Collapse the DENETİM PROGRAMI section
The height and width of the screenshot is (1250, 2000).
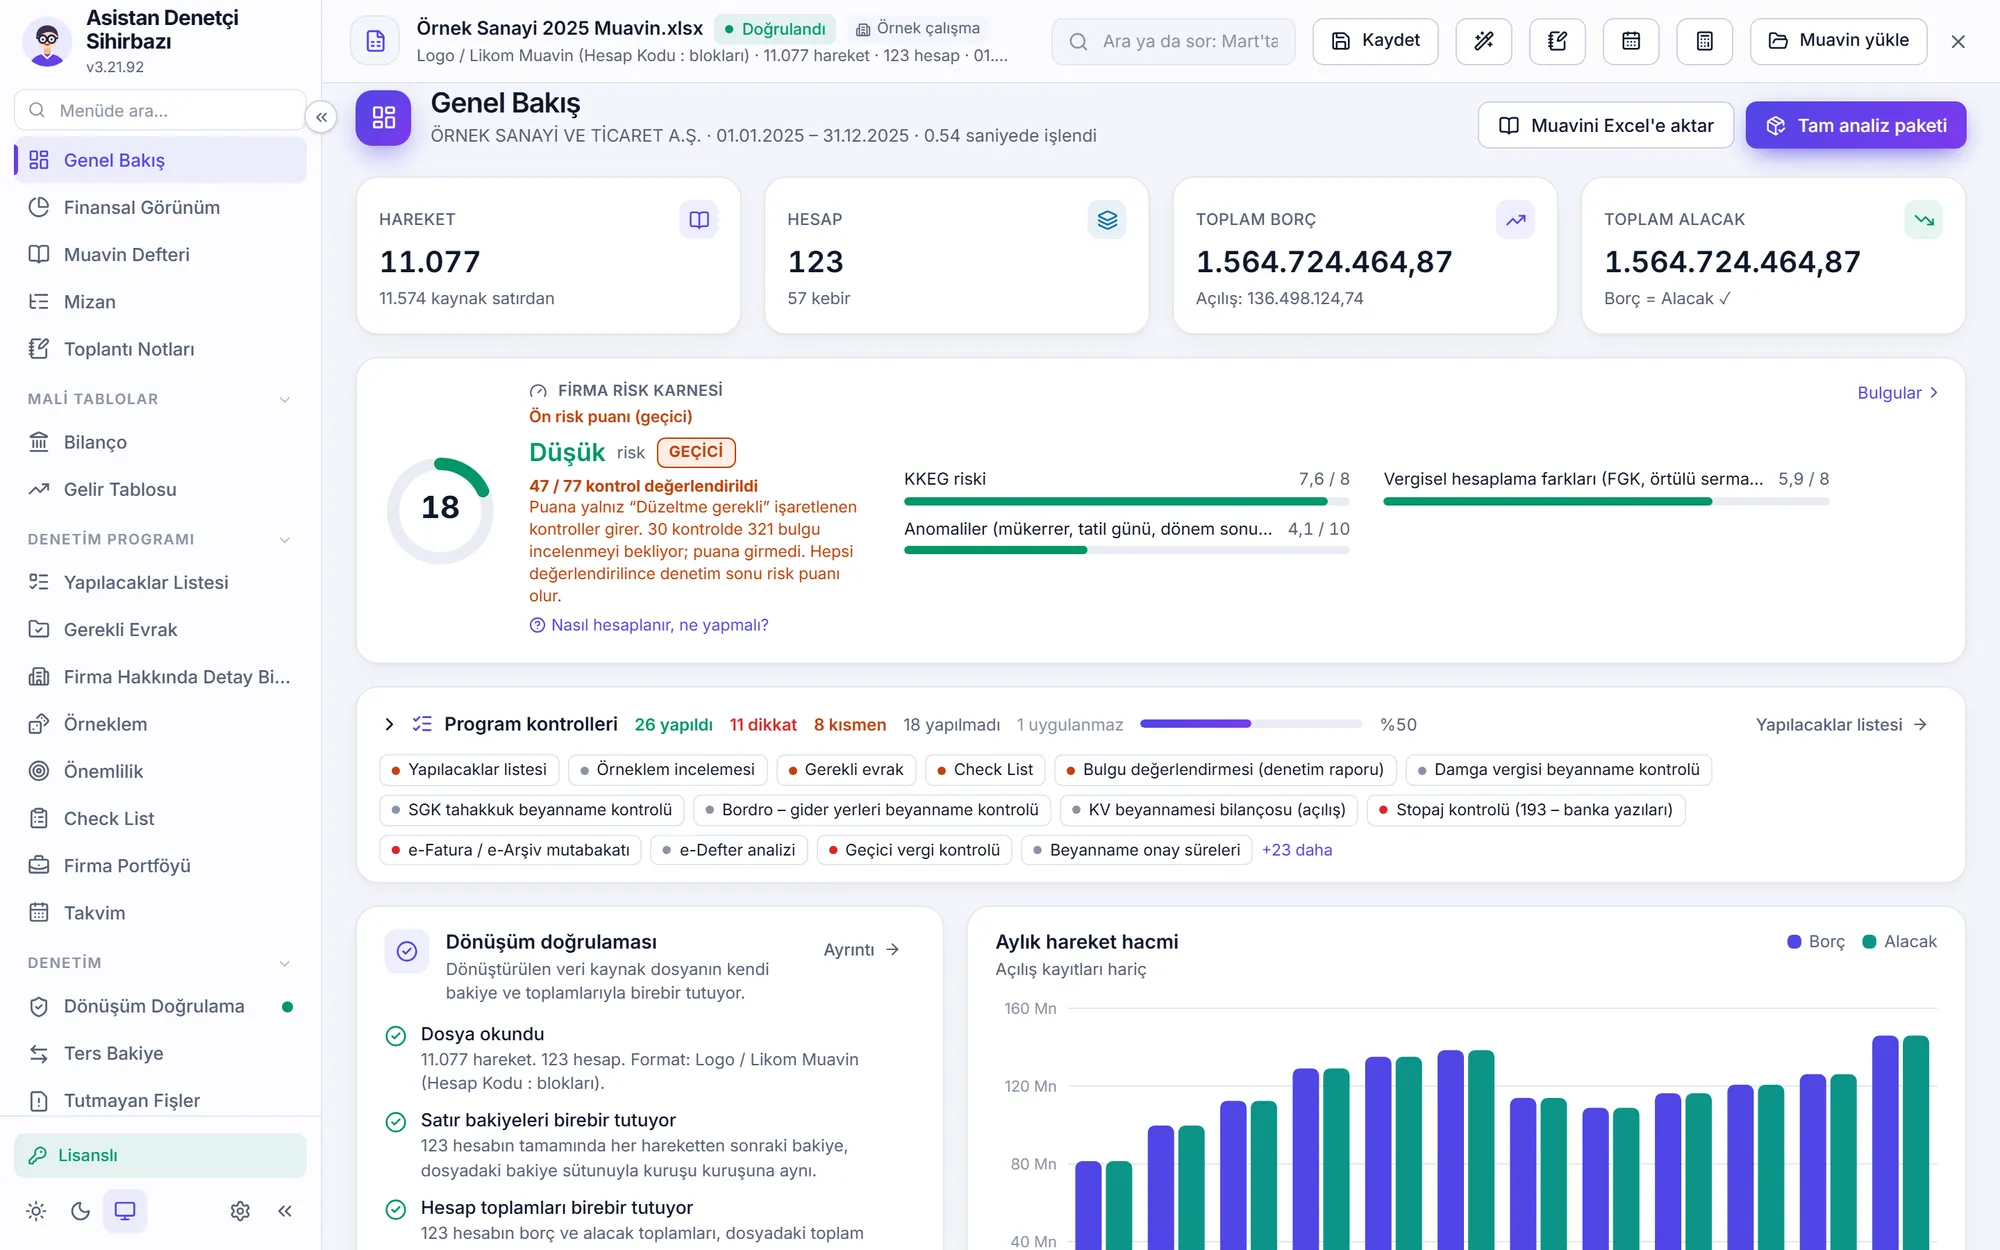(160, 539)
